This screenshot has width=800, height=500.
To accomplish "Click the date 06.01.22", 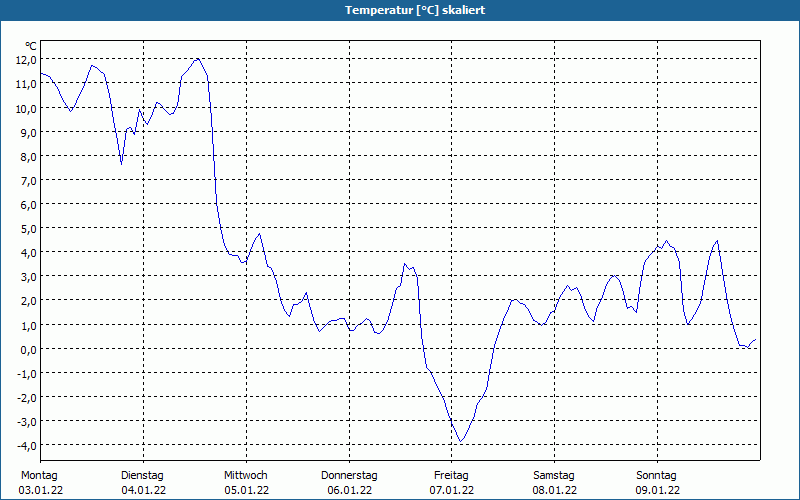I will 349,490.
